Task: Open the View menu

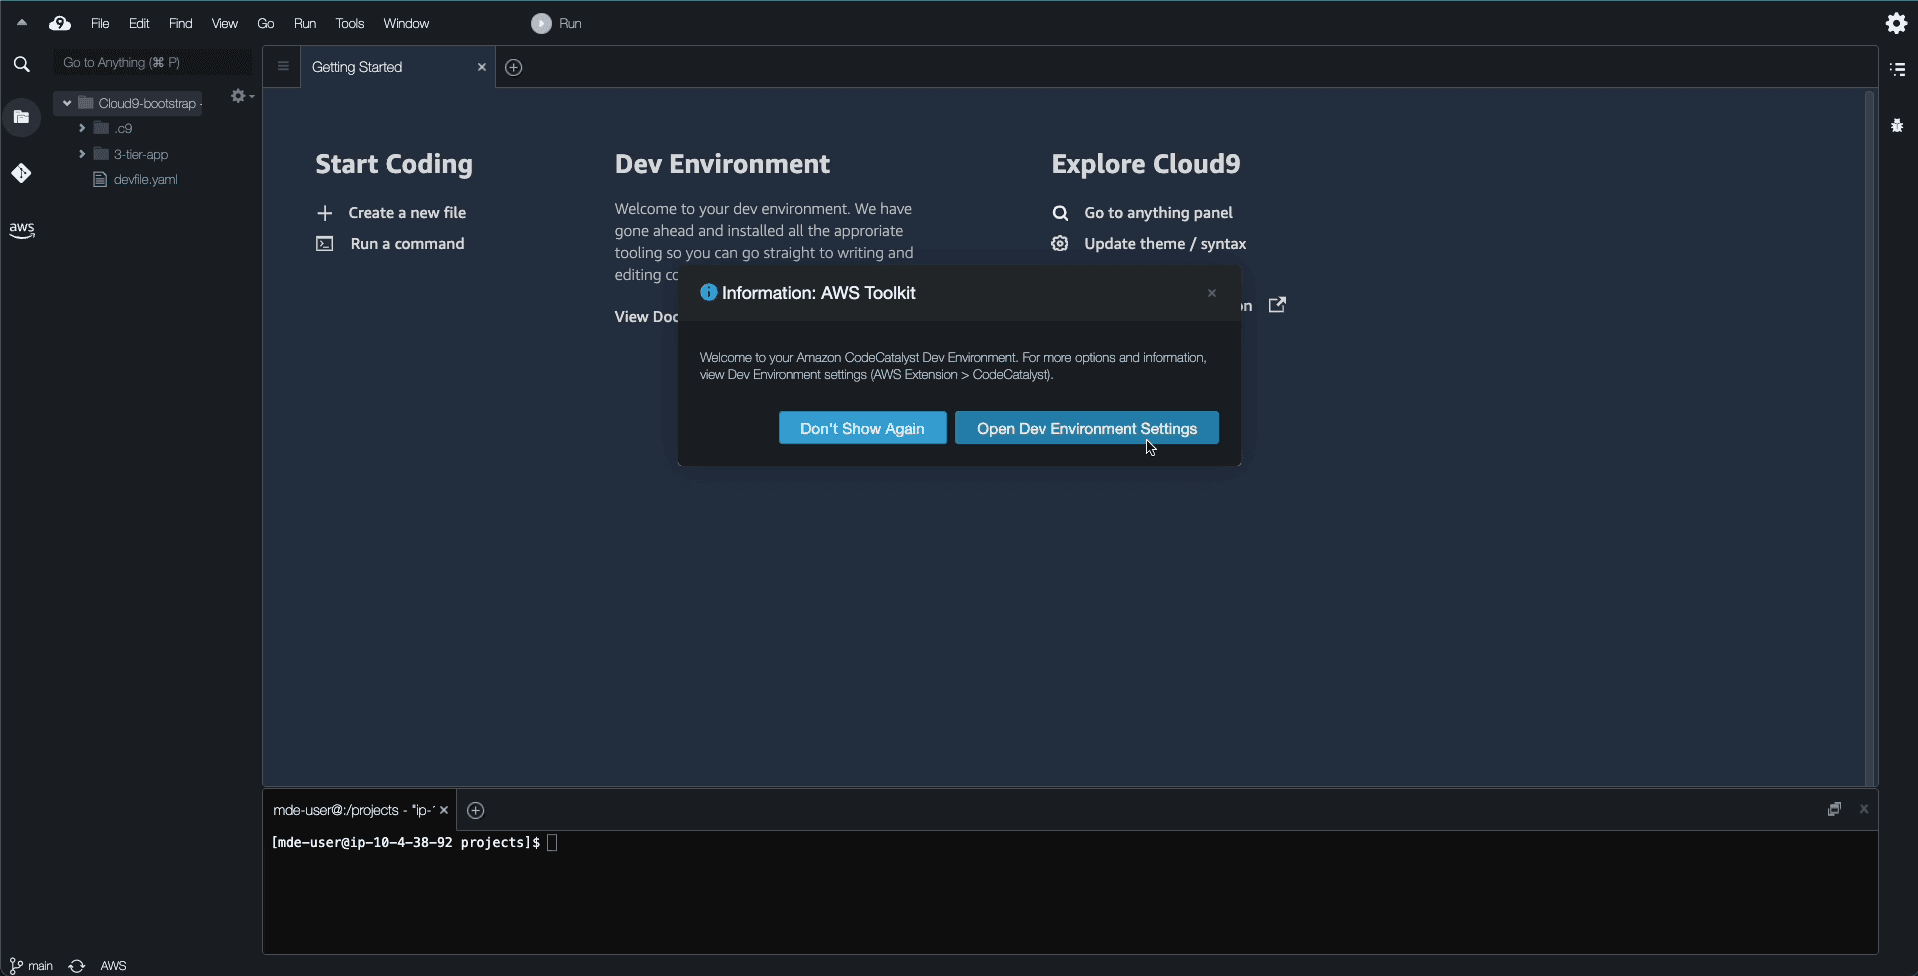Action: [x=224, y=23]
